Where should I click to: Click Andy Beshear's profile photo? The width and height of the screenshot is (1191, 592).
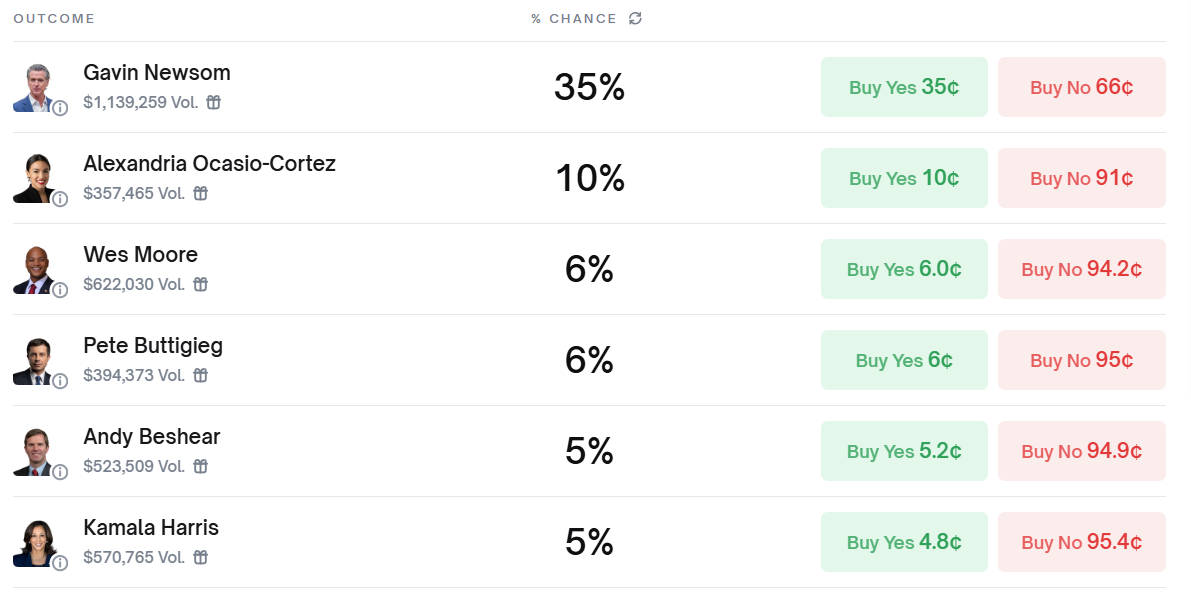(x=33, y=451)
